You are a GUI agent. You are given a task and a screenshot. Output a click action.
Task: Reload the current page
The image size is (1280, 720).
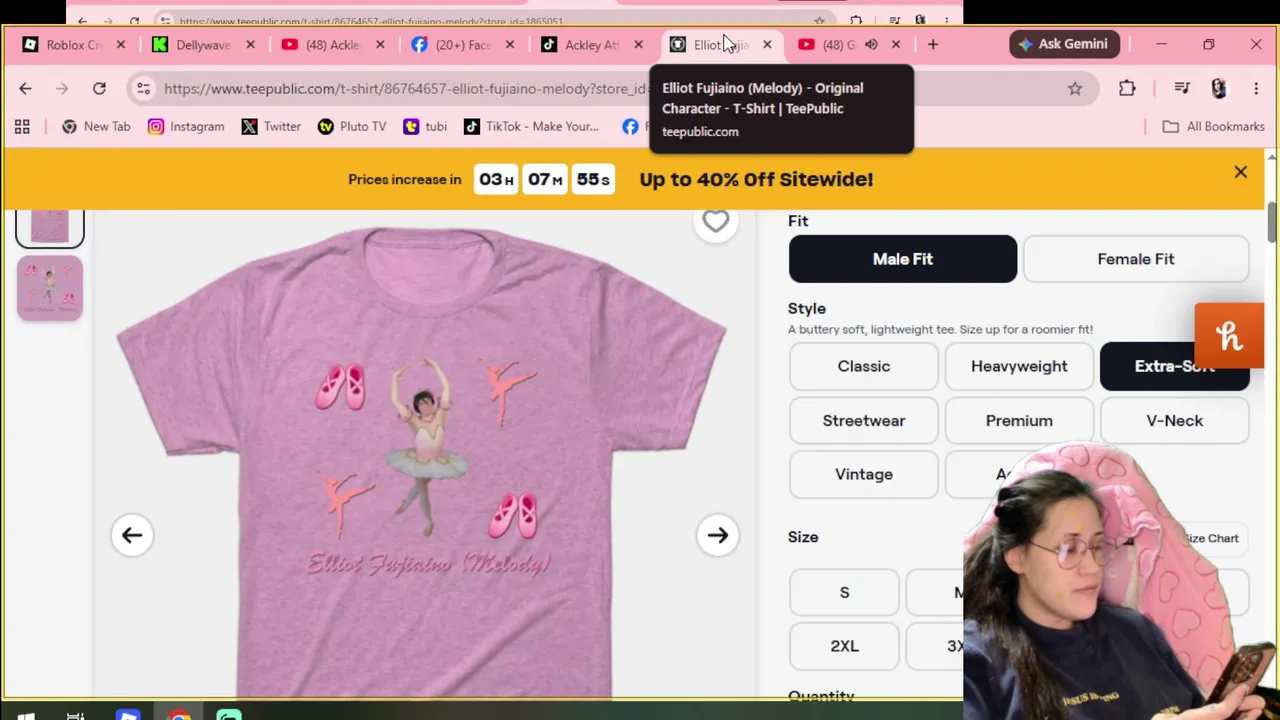click(x=99, y=89)
